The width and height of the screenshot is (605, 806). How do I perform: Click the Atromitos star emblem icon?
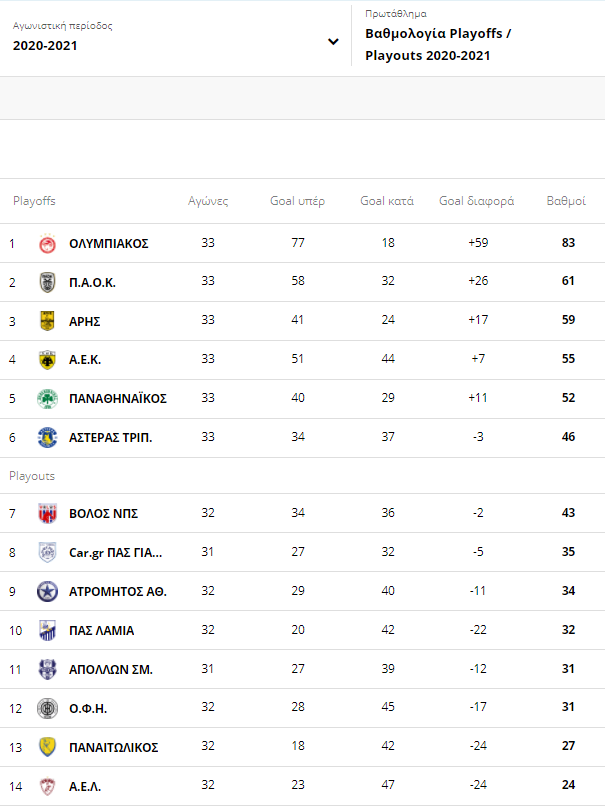click(47, 591)
